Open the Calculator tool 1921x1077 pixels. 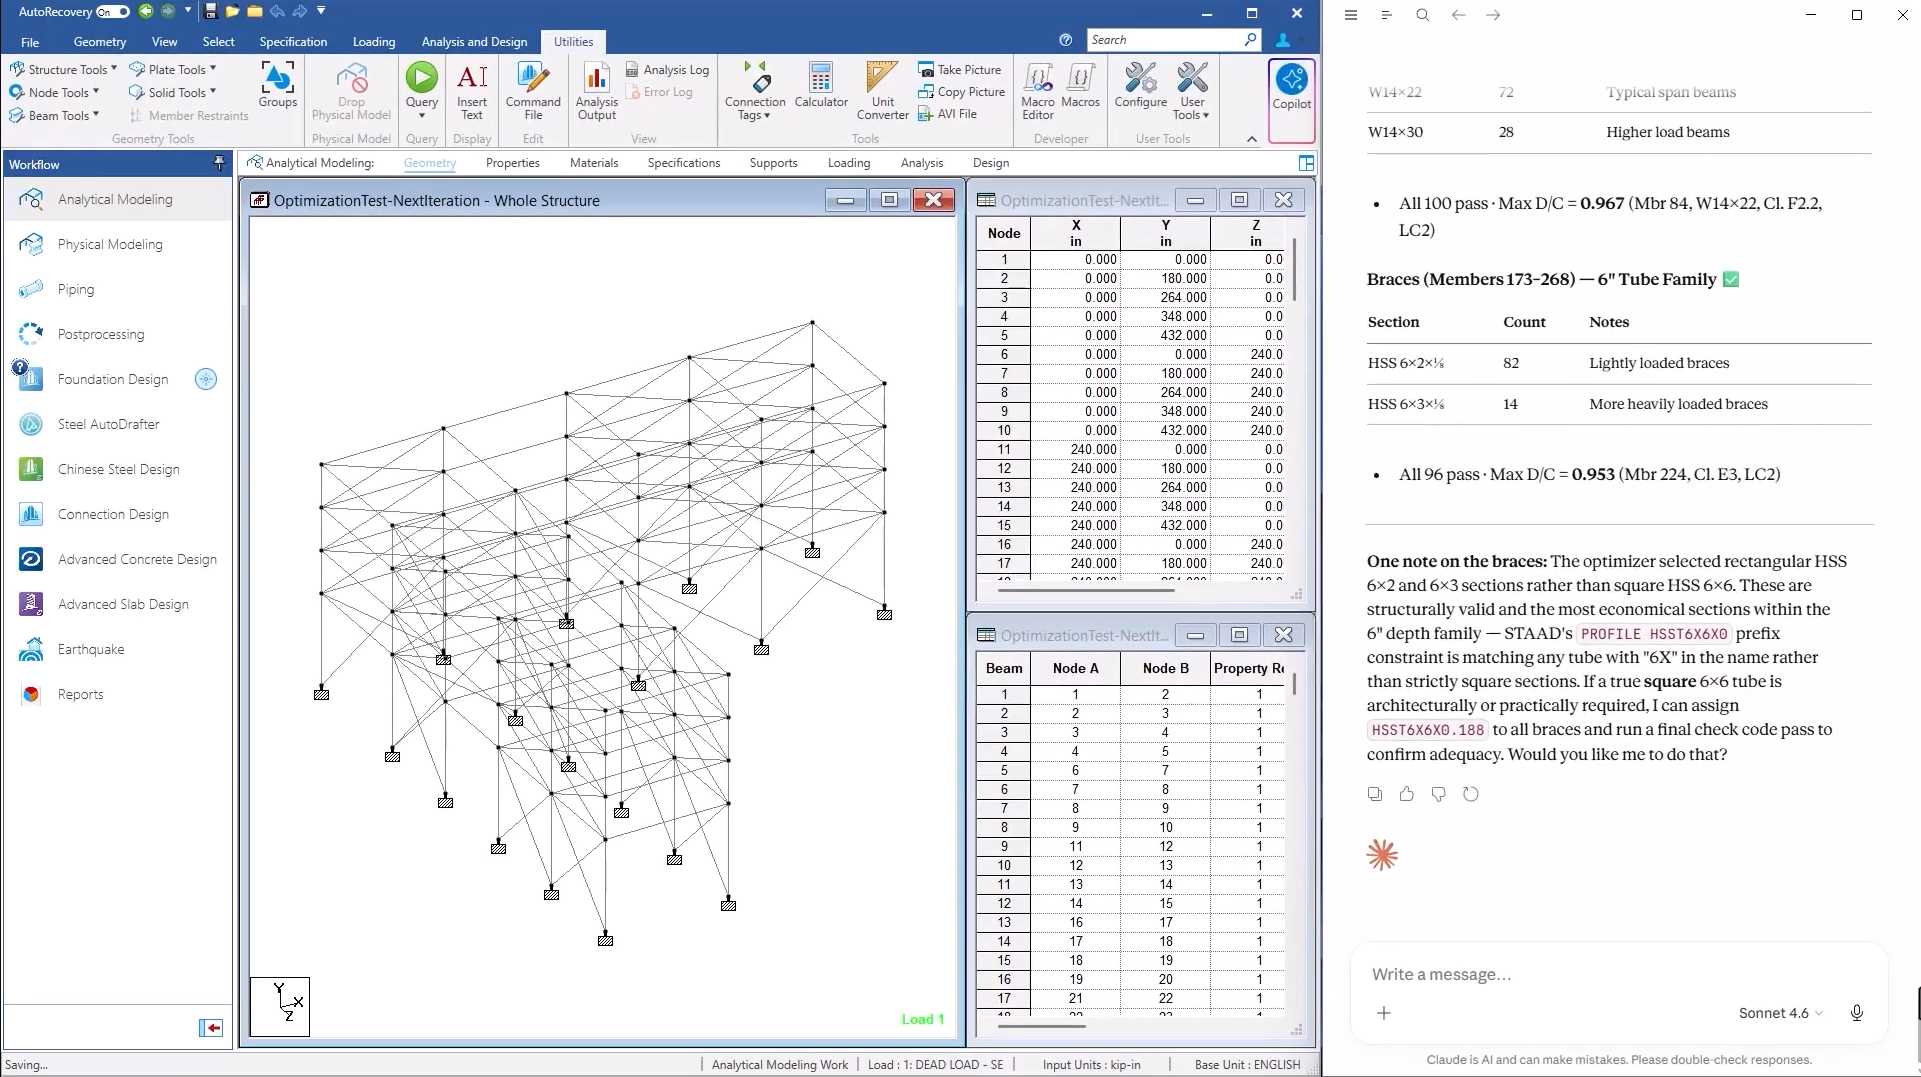[821, 84]
